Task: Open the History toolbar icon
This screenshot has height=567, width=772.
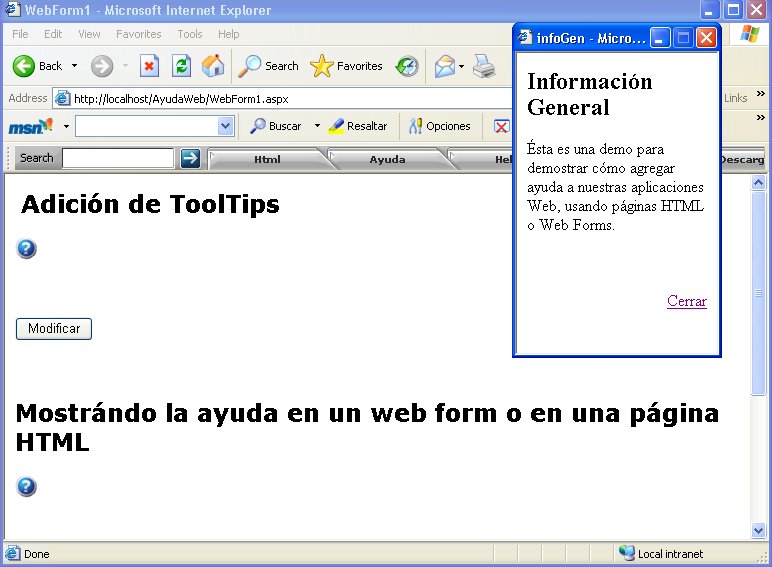Action: (407, 66)
